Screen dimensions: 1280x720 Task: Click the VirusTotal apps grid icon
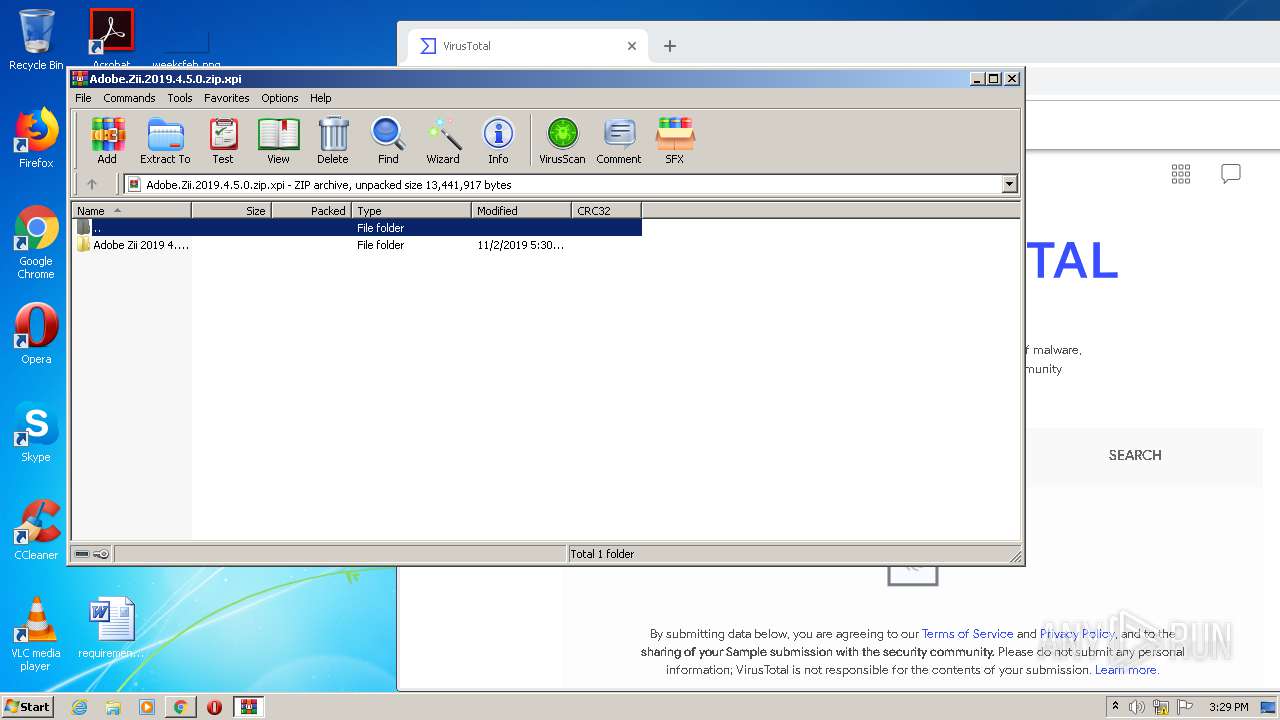click(1181, 174)
